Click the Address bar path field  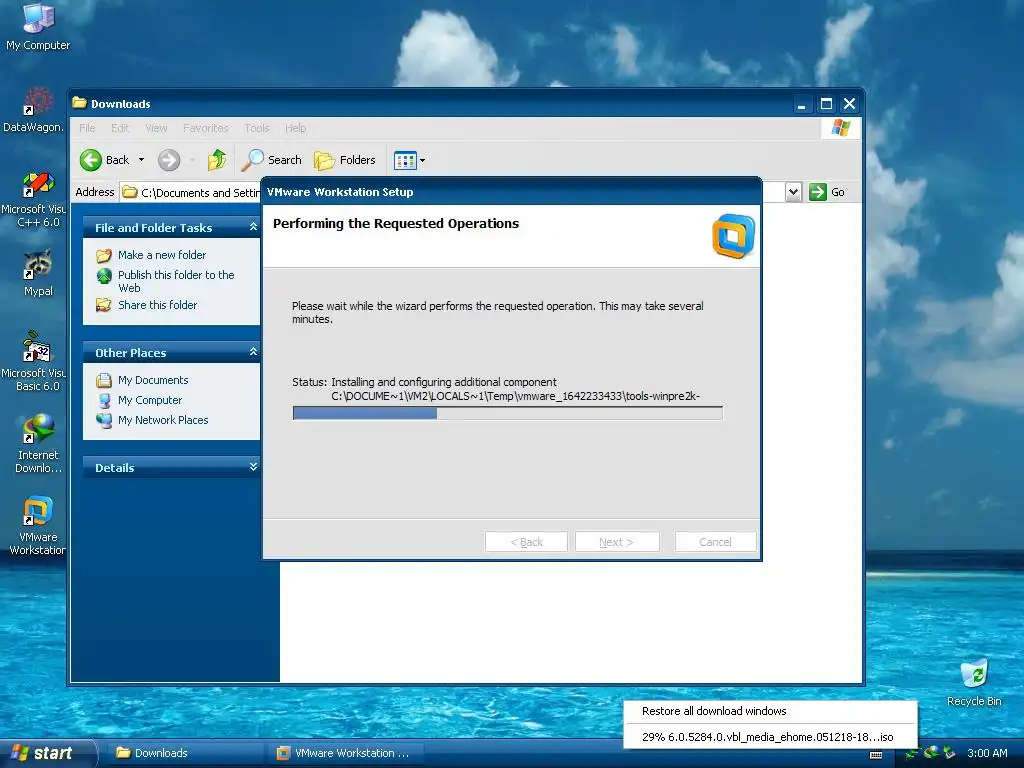coord(191,193)
